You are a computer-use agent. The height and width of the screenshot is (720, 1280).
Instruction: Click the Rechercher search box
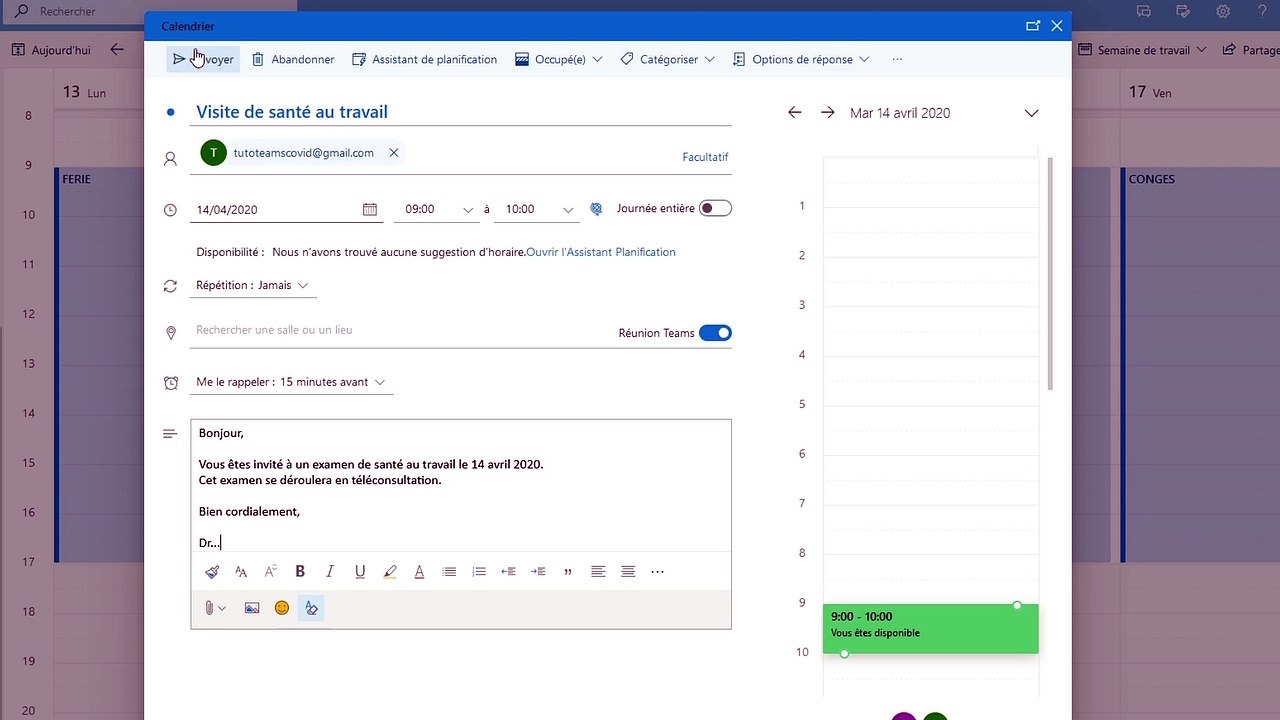tap(148, 12)
